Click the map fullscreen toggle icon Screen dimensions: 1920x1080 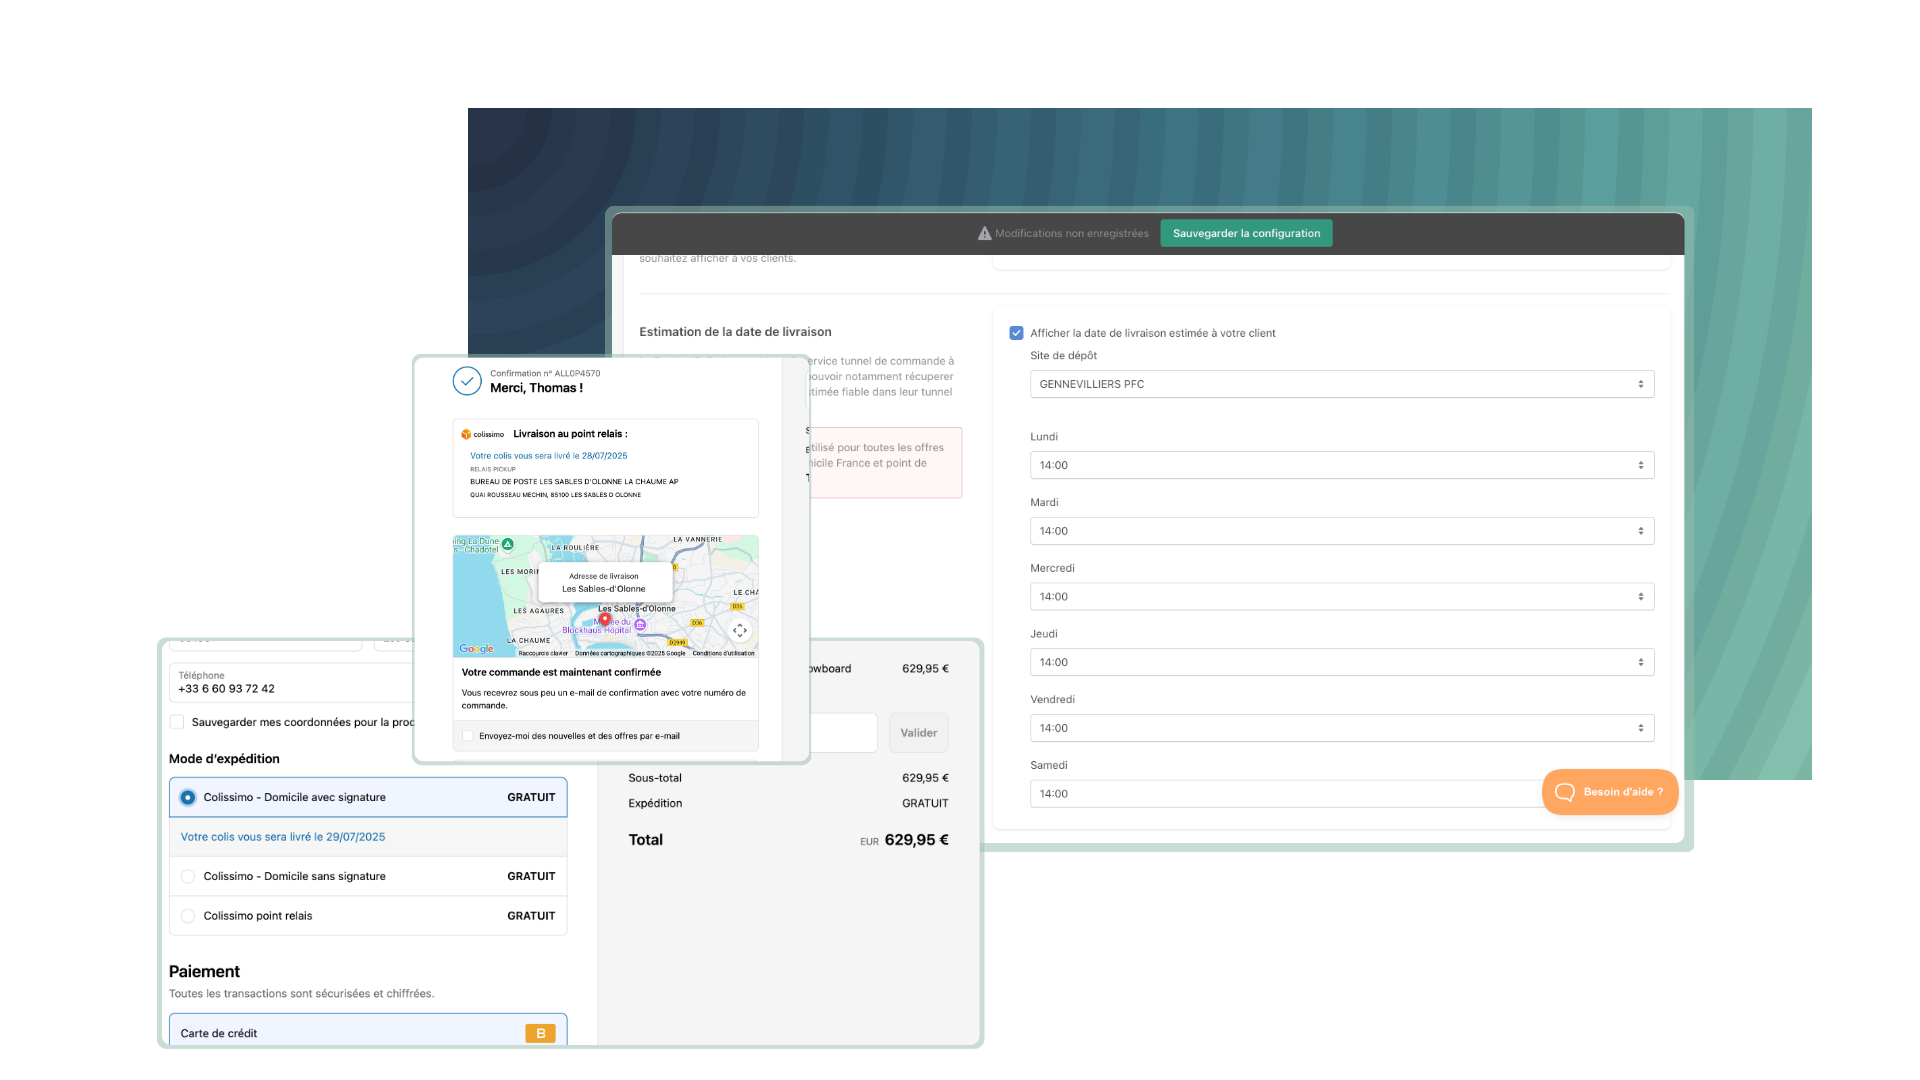pyautogui.click(x=740, y=630)
